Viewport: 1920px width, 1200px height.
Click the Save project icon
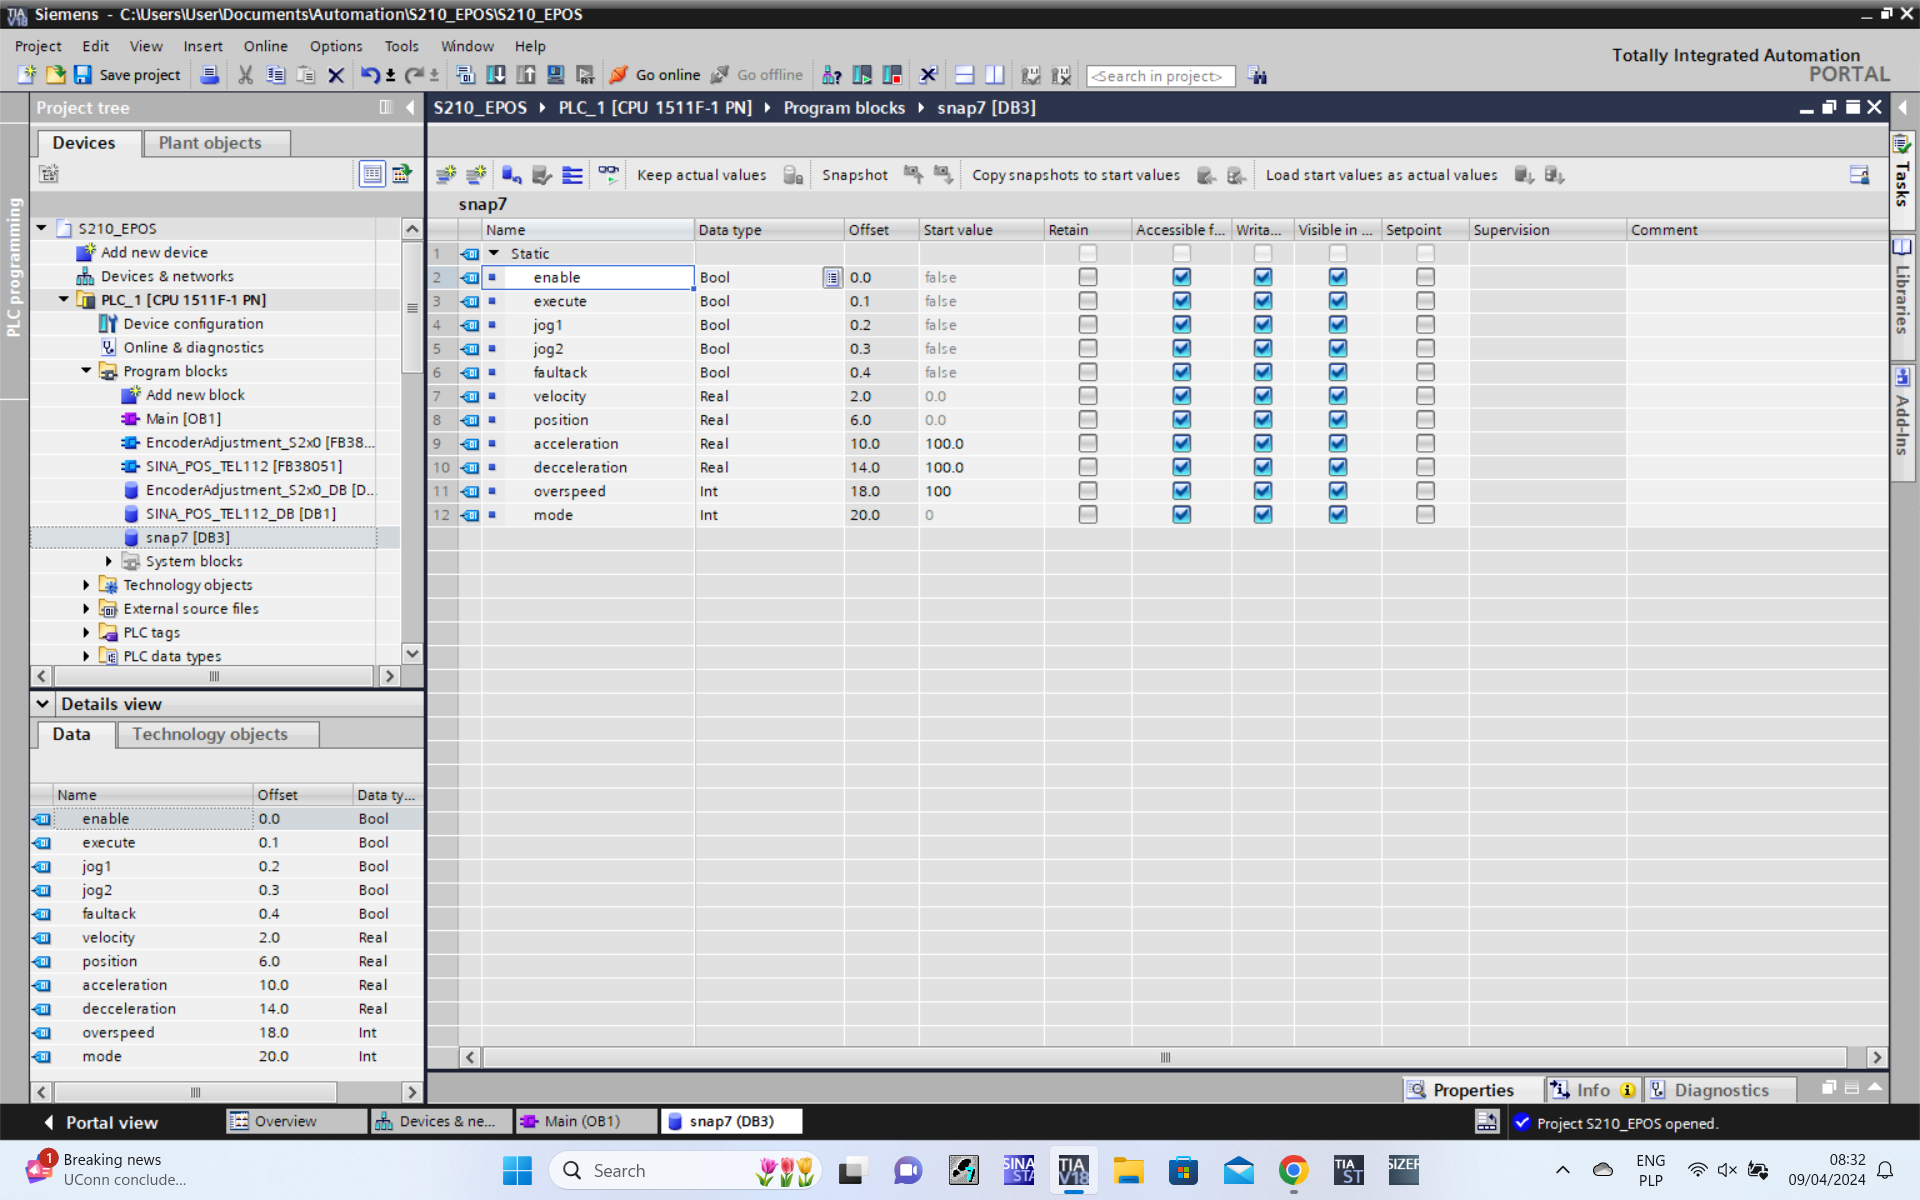pyautogui.click(x=84, y=75)
